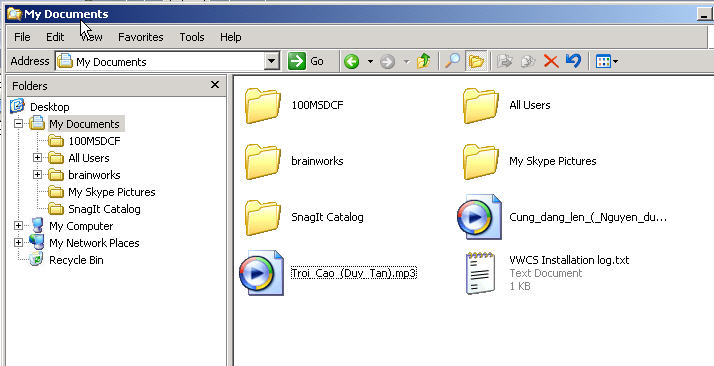Click the My Network Places tree icon

coord(37,242)
